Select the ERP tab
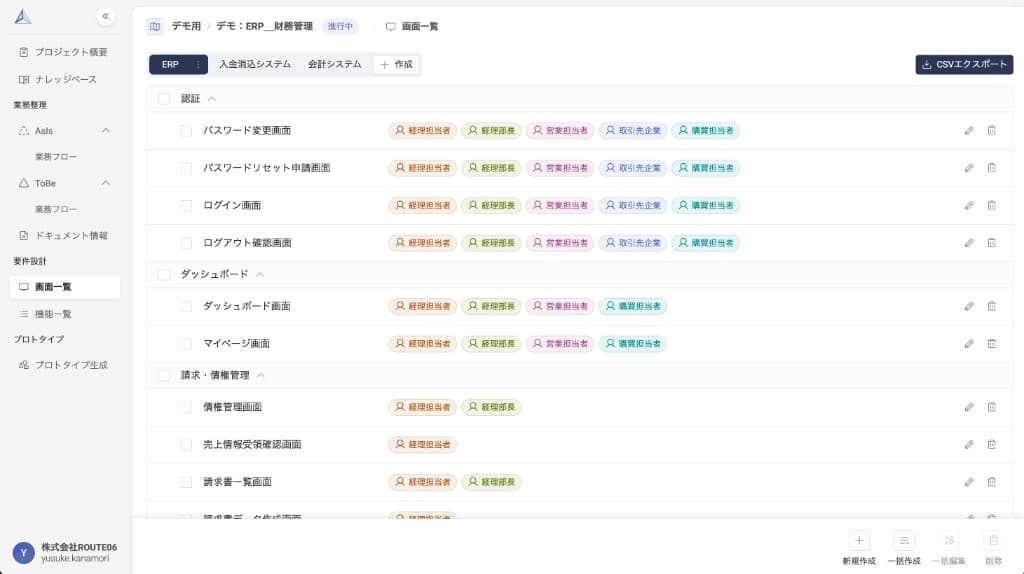1024x574 pixels. (x=170, y=65)
